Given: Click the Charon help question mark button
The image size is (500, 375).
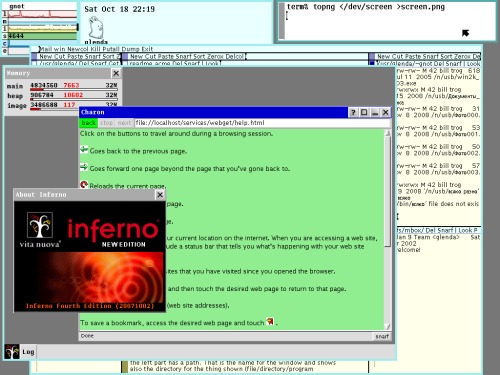Looking at the screenshot, I should point(353,112).
